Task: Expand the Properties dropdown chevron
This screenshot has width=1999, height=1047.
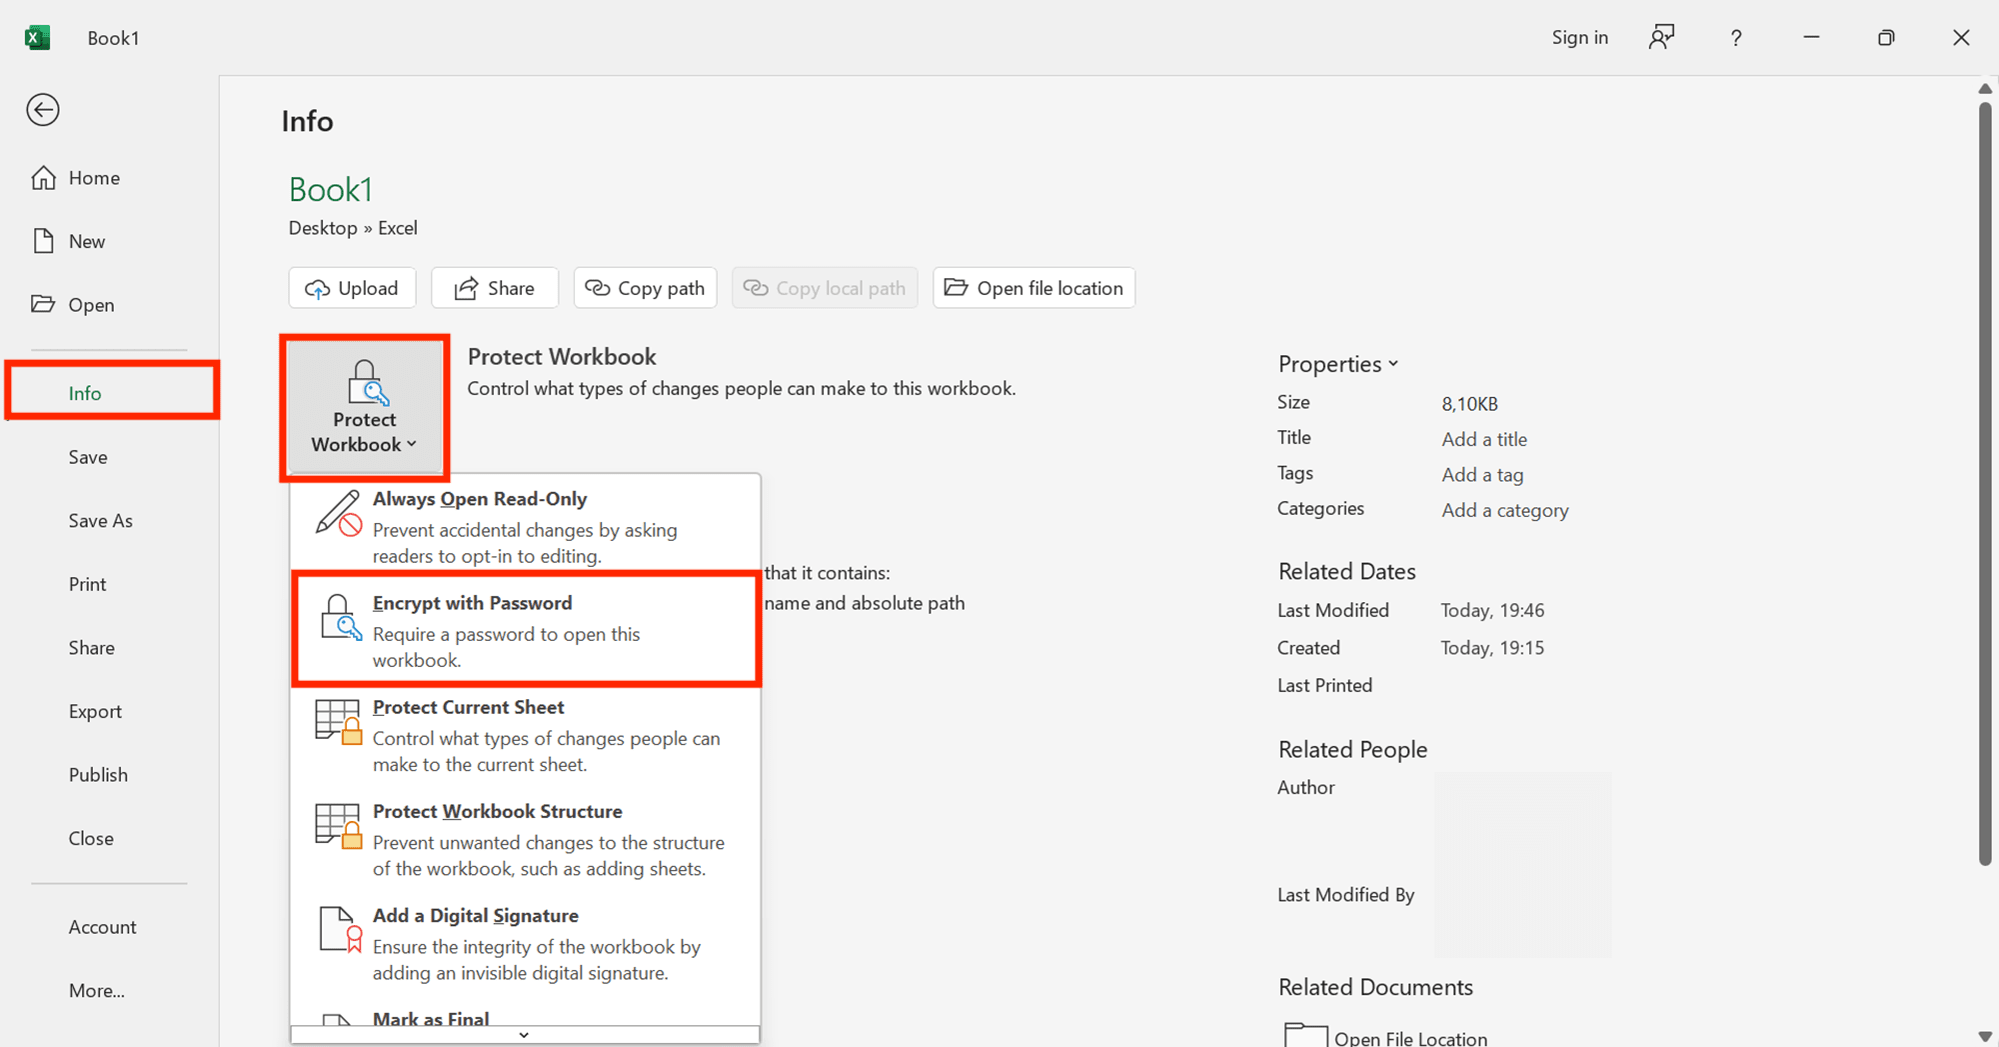Action: click(1393, 364)
